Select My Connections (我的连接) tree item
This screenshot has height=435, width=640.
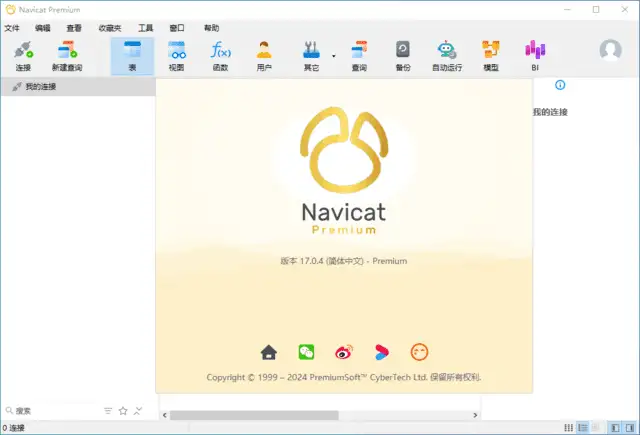click(x=78, y=87)
